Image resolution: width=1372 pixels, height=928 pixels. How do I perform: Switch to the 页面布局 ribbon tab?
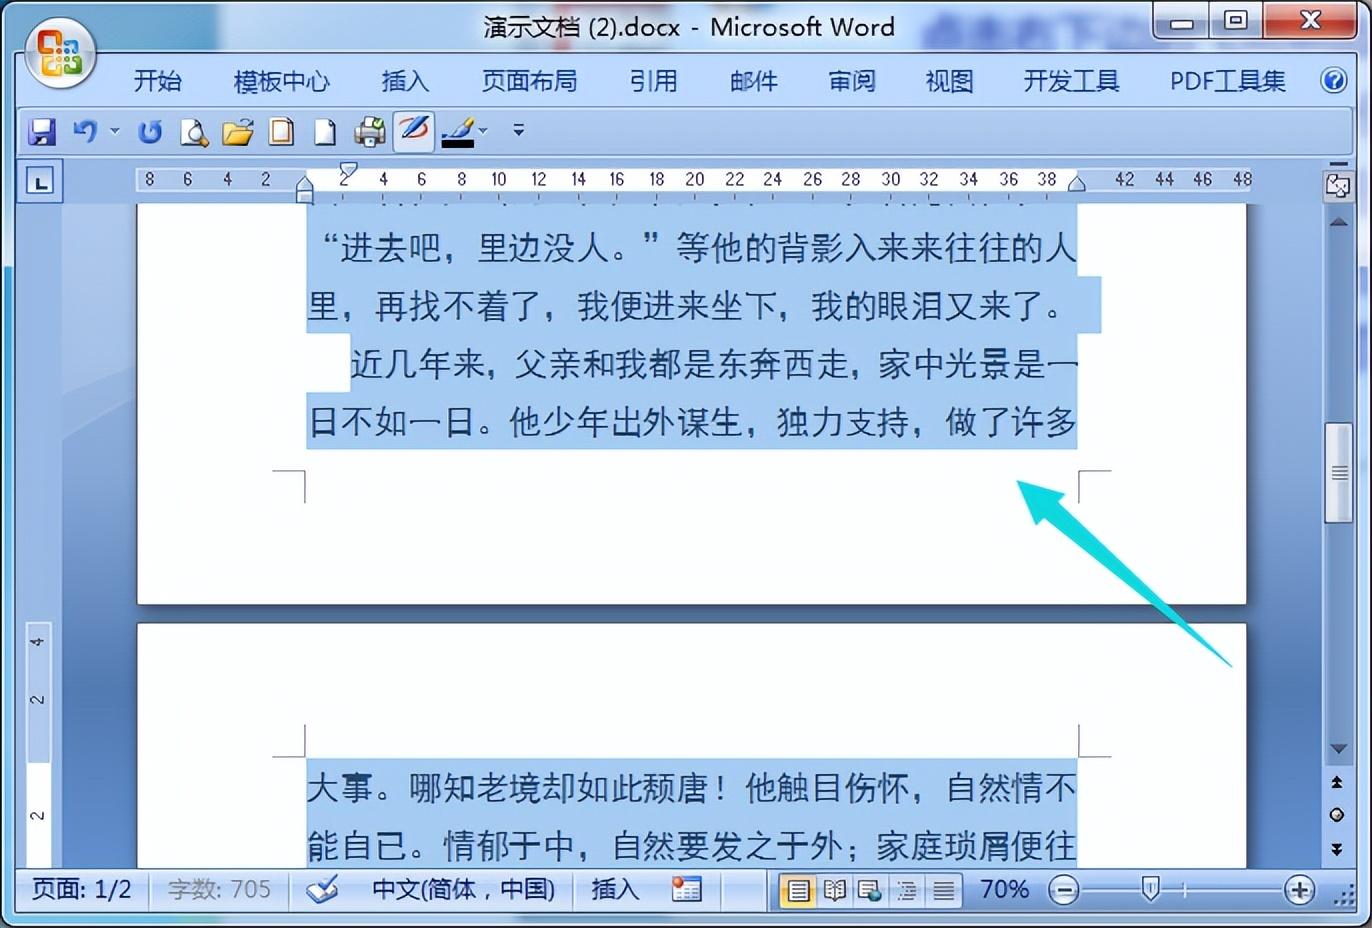tap(530, 81)
